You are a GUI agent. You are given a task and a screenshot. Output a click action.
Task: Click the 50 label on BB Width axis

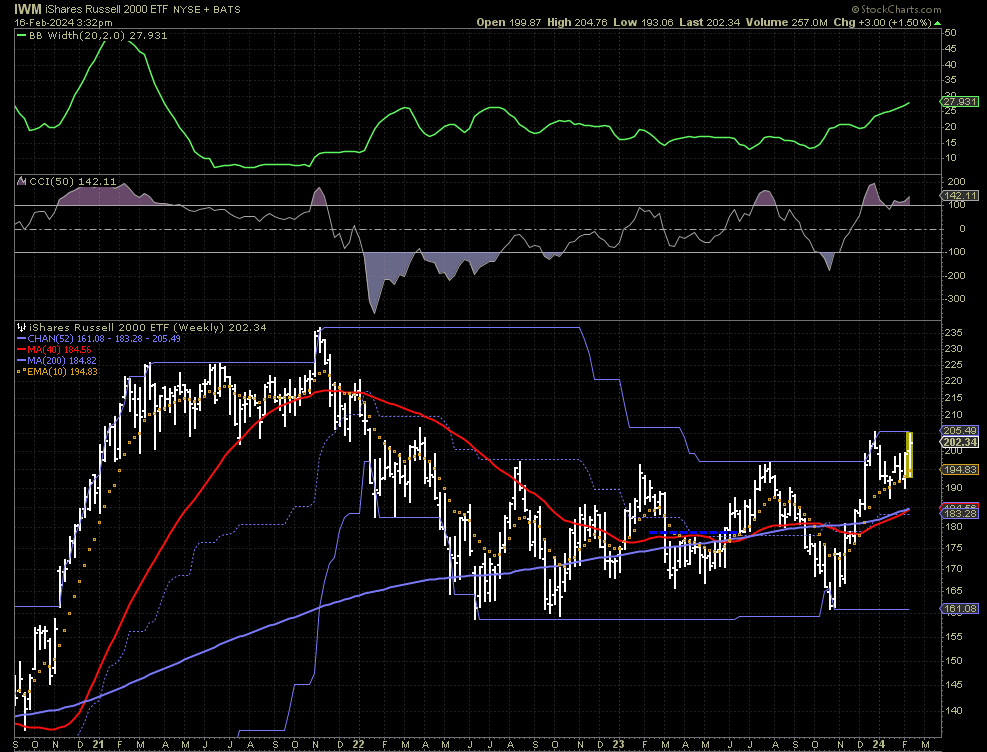(950, 33)
